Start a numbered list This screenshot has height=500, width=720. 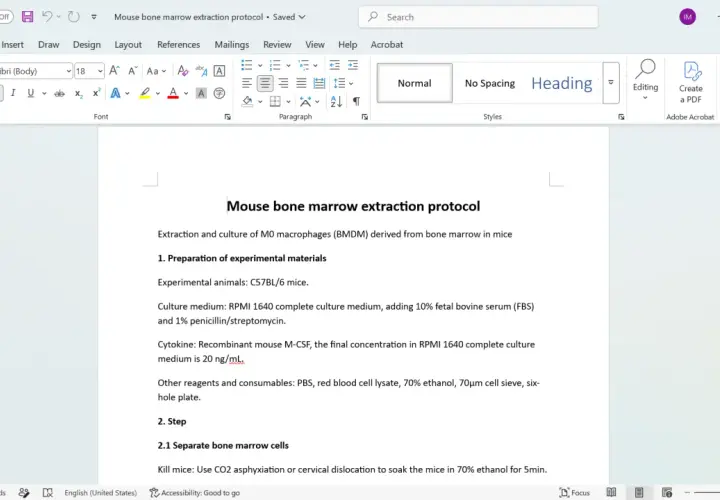click(x=275, y=65)
